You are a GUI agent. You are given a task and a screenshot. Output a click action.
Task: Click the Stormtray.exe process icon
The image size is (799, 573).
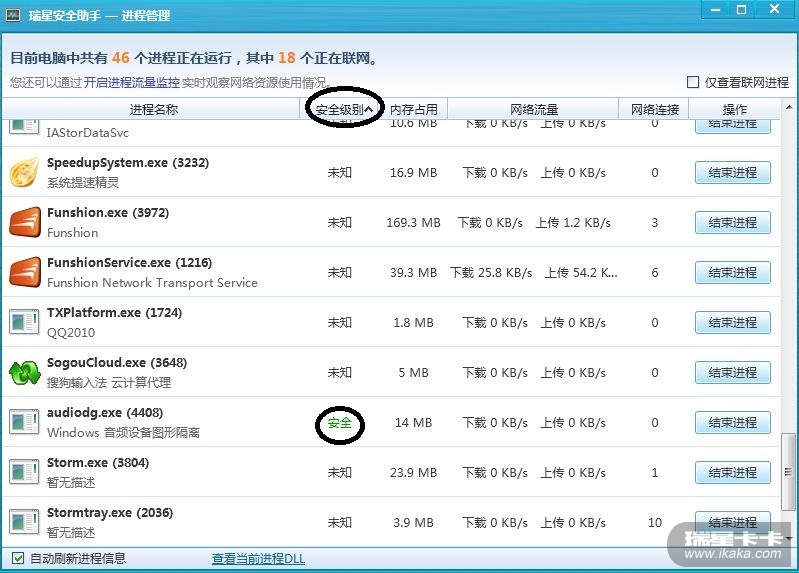pos(24,522)
